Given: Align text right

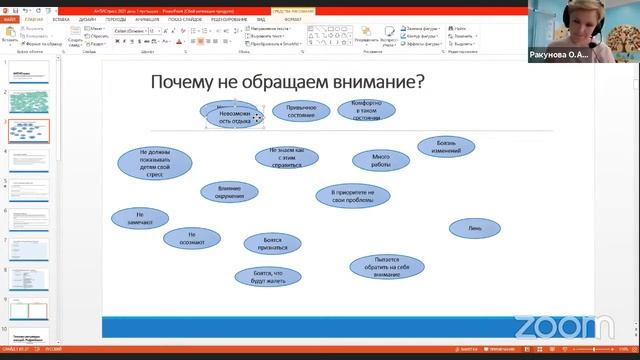Looking at the screenshot, I should coord(208,41).
